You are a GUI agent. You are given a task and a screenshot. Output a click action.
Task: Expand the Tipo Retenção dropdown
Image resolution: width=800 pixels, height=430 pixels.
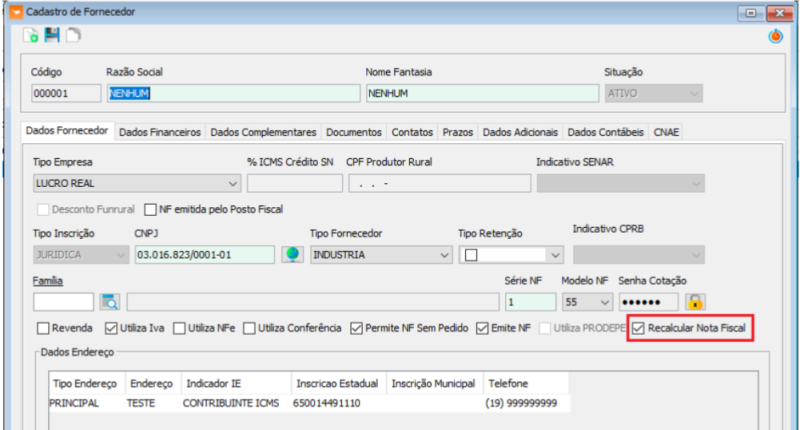pyautogui.click(x=555, y=255)
